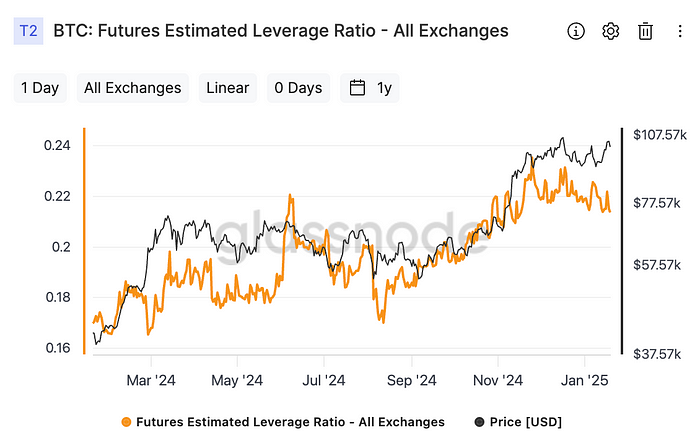Click the $77.57k price axis label
The image size is (700, 440).
click(657, 203)
